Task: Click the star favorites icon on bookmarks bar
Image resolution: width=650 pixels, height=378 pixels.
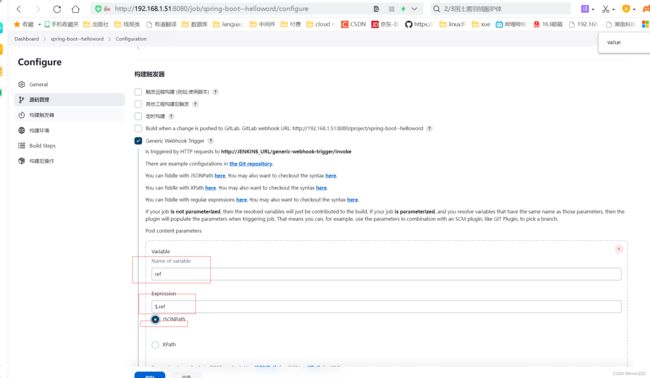Action: click(17, 24)
